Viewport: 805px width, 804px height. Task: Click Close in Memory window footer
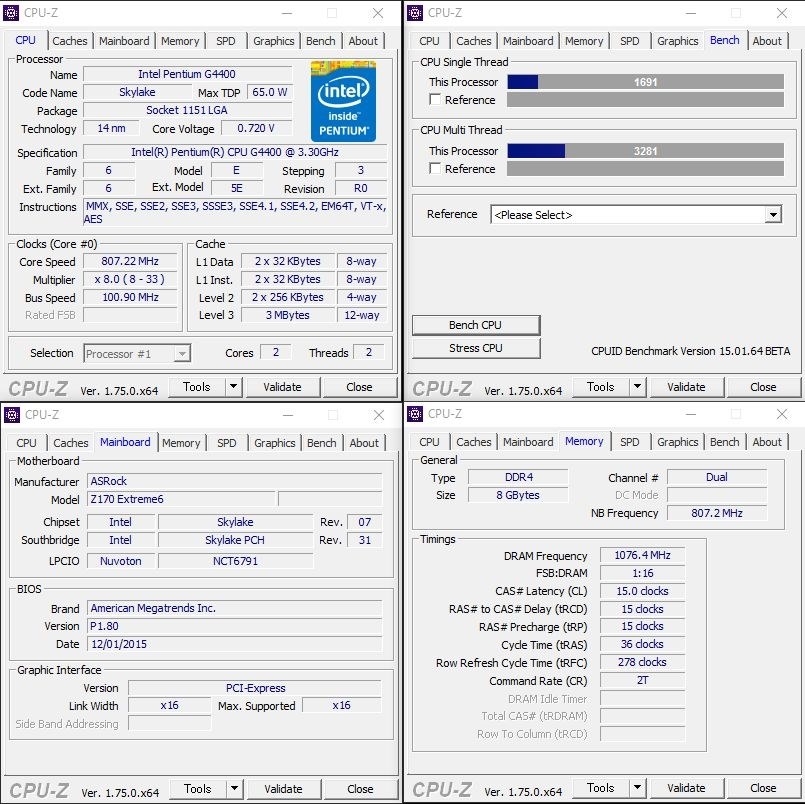tap(763, 787)
